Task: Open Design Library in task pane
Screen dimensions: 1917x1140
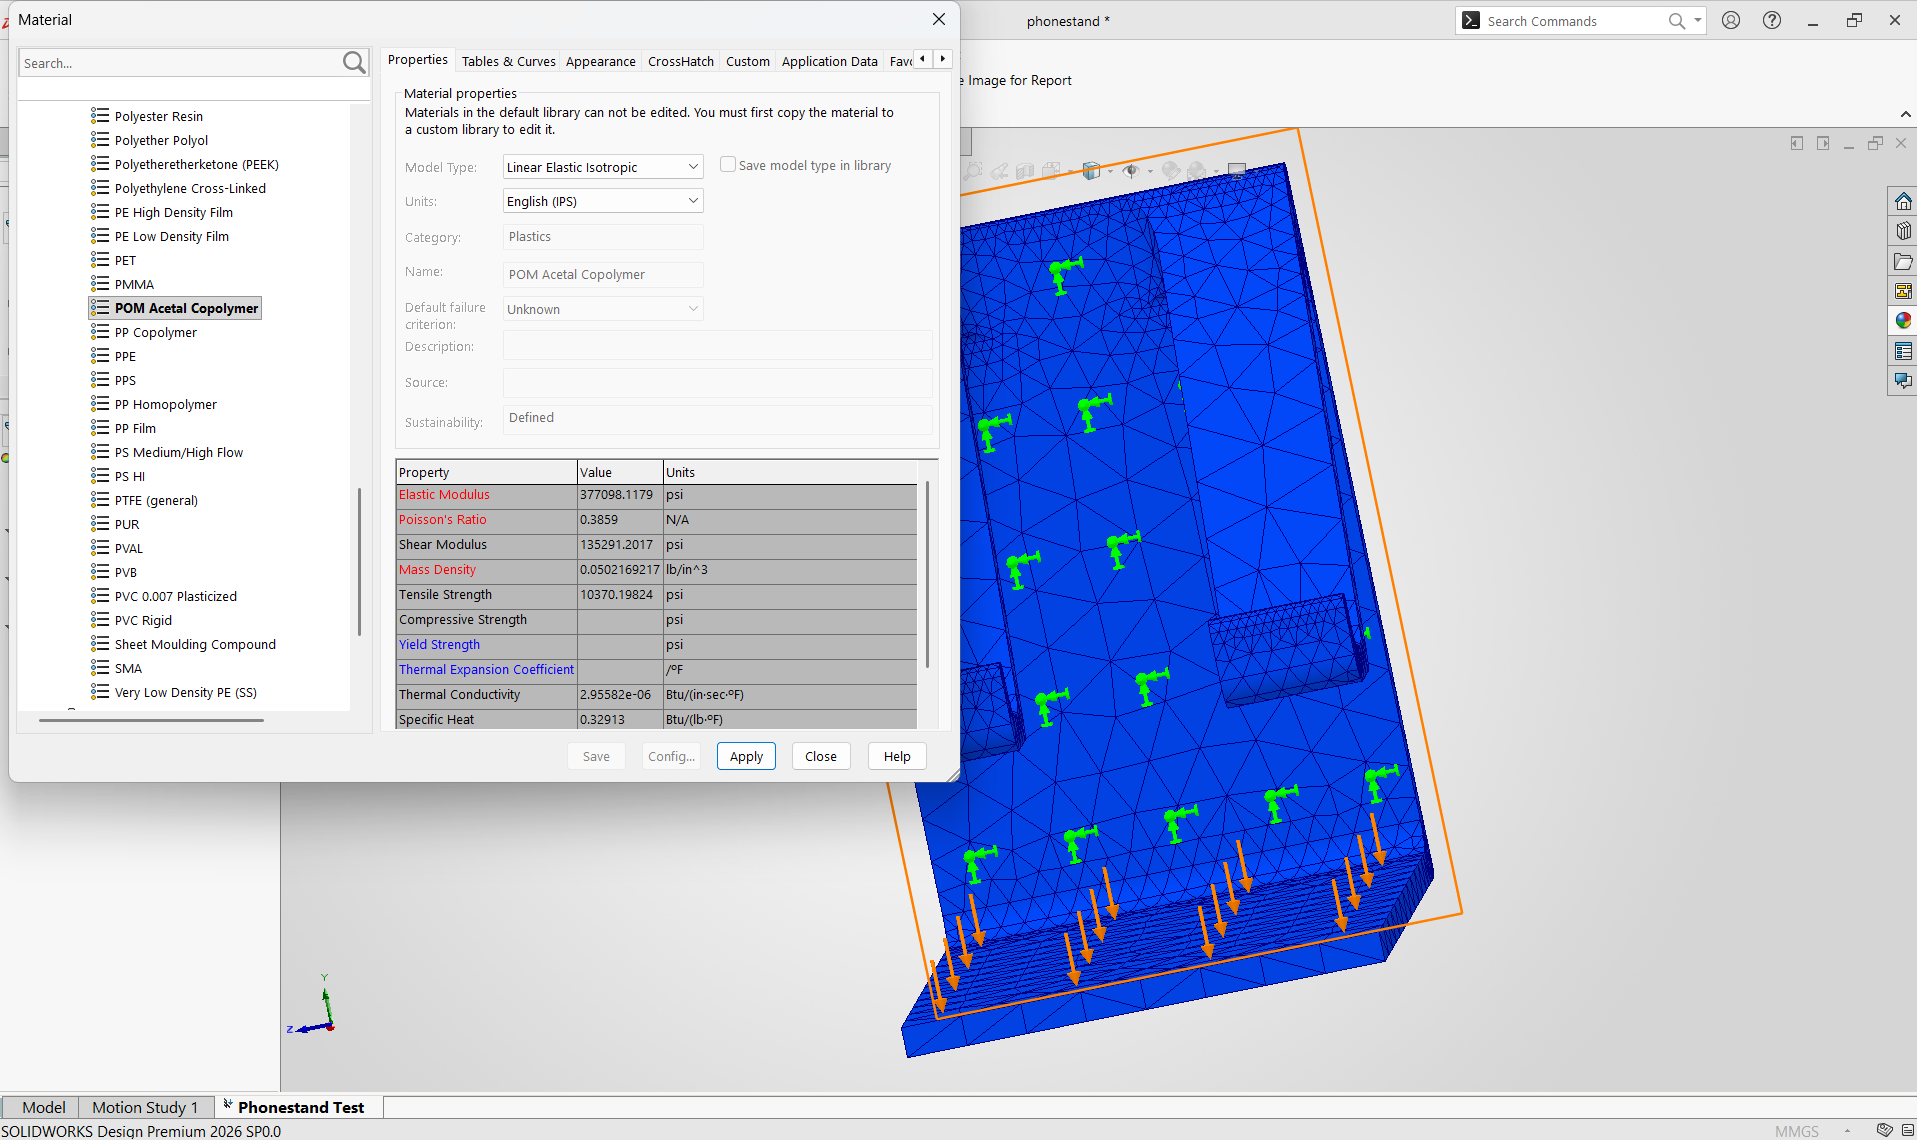Action: [1903, 231]
